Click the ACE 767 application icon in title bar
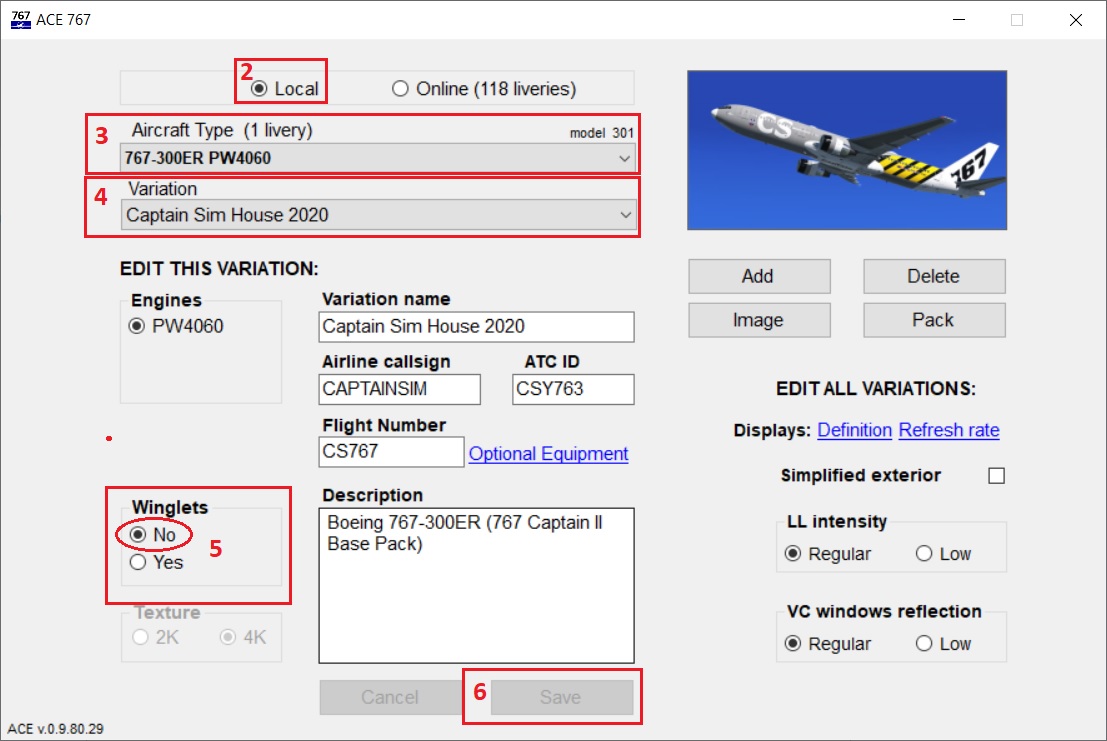The width and height of the screenshot is (1107, 741). 20,19
